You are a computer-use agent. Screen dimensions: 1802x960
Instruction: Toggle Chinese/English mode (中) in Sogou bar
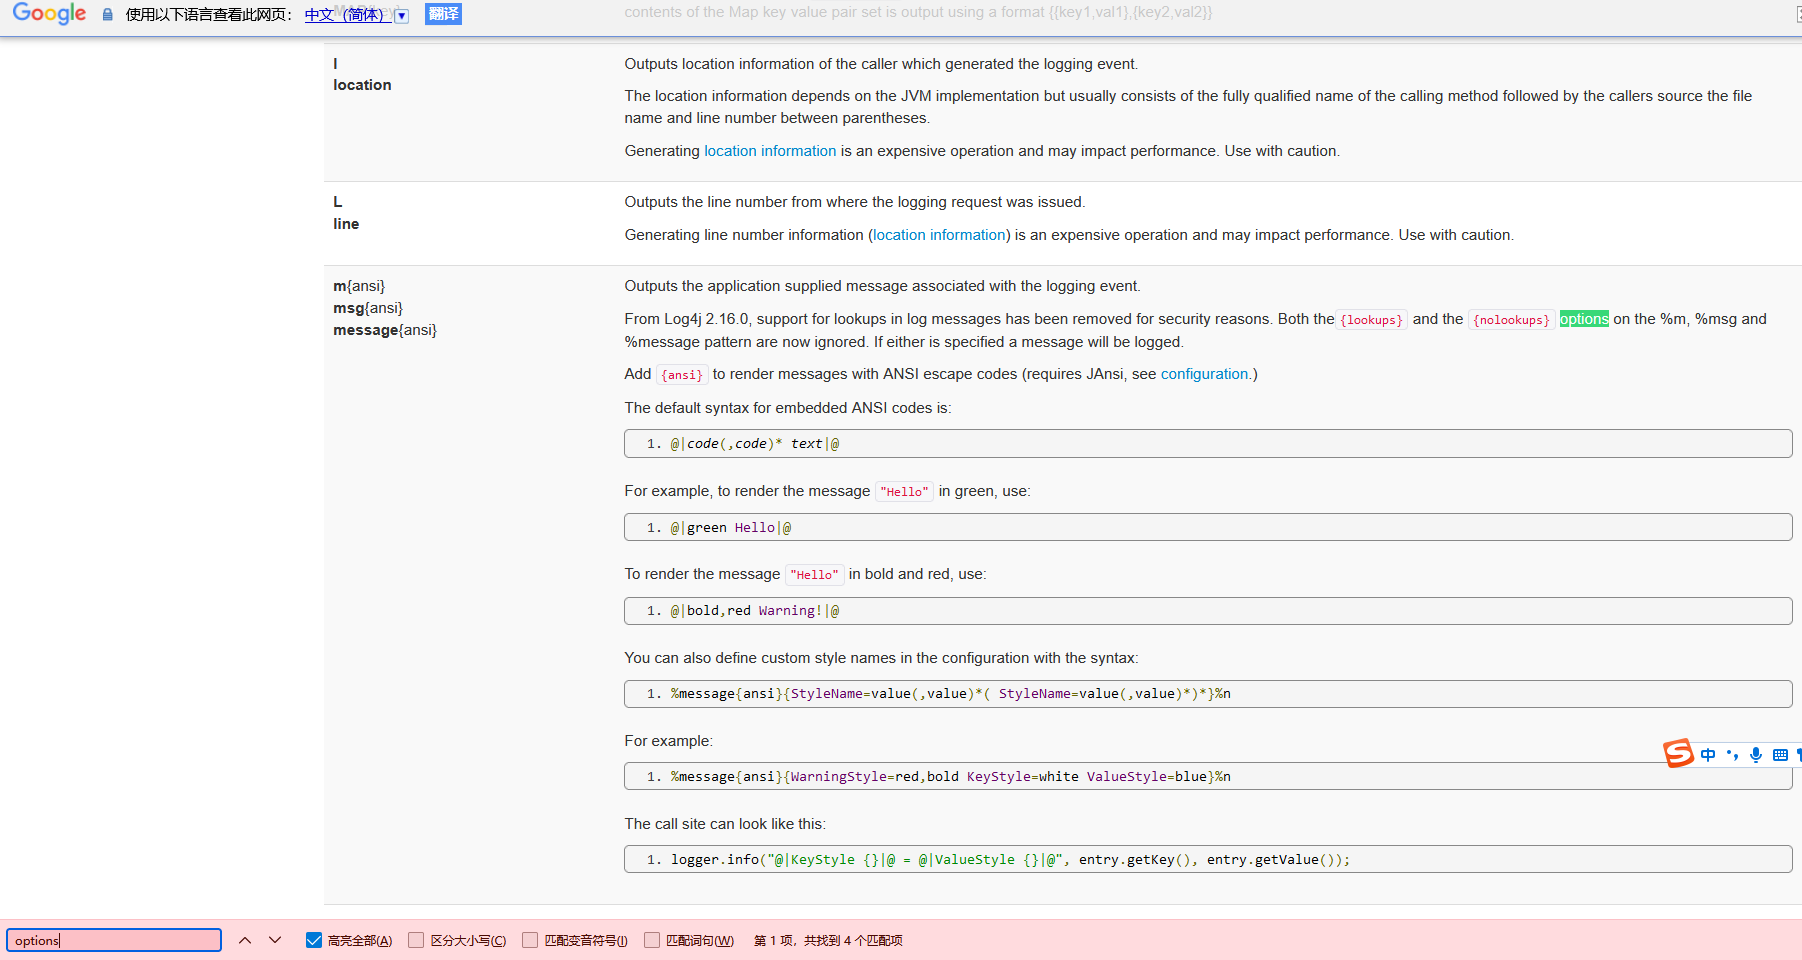(1708, 755)
